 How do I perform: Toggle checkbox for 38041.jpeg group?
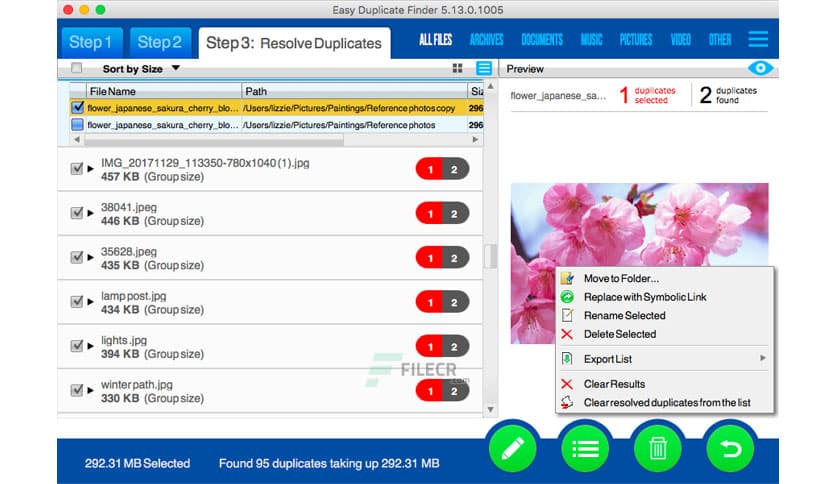point(76,213)
